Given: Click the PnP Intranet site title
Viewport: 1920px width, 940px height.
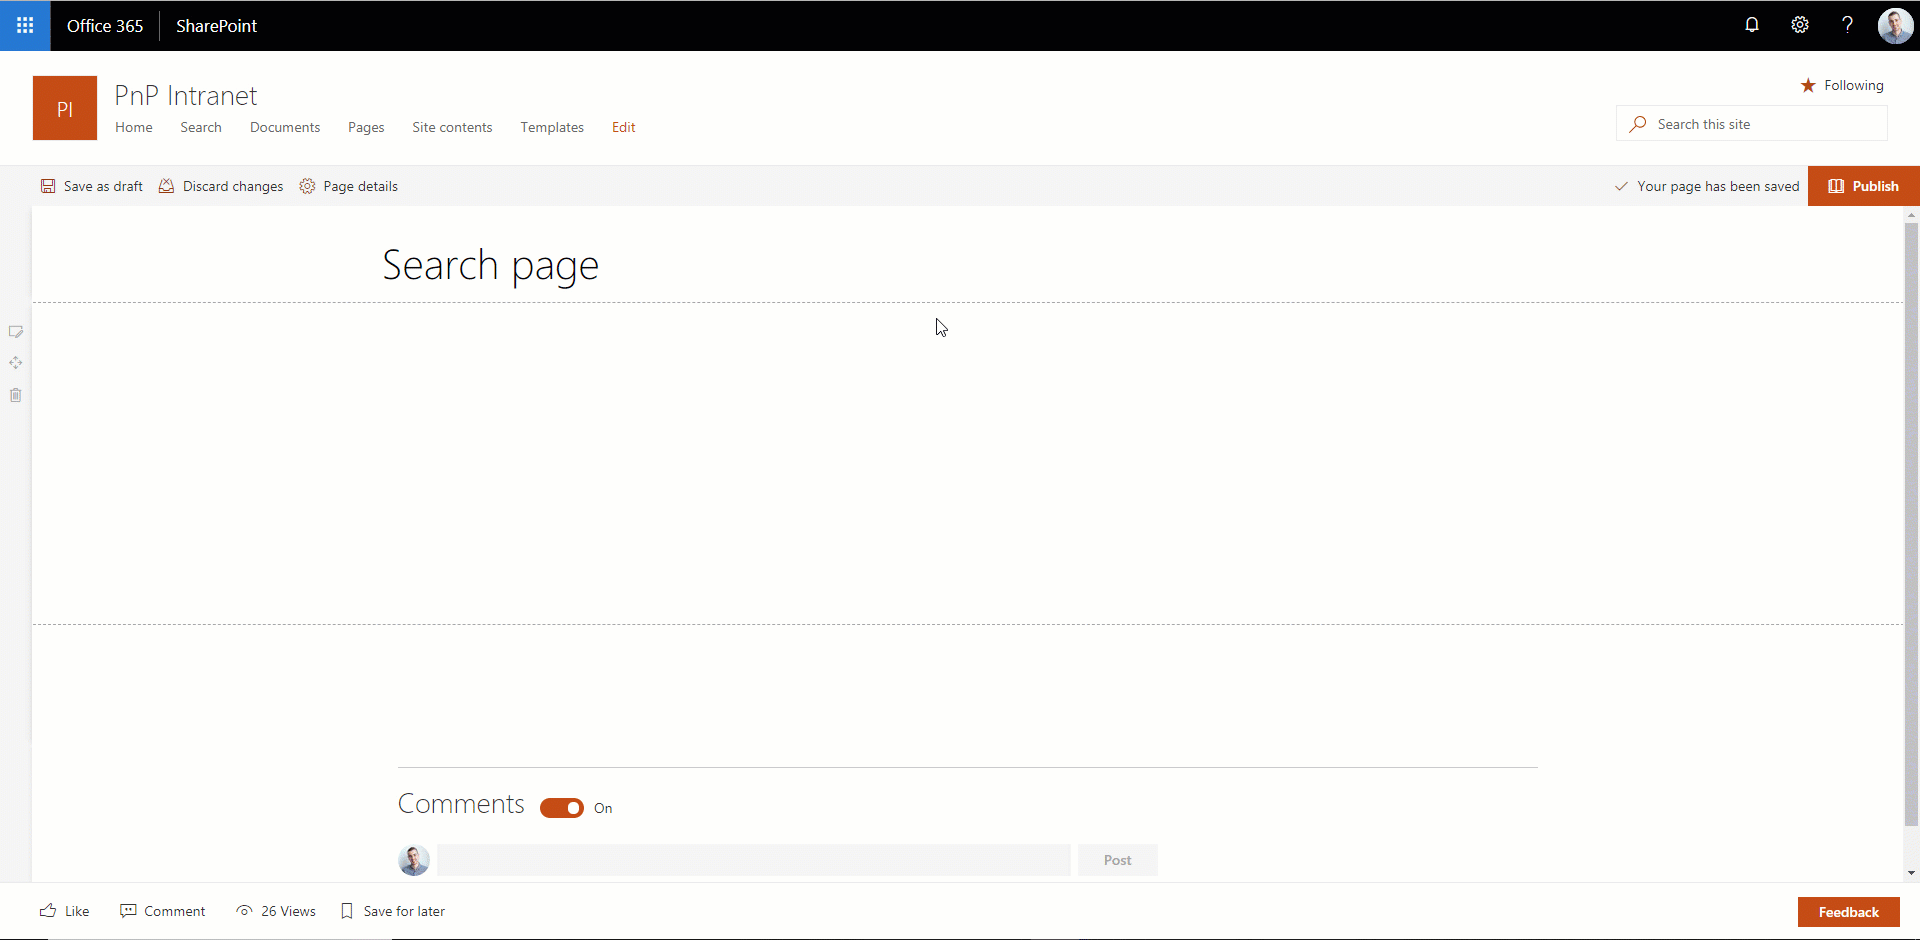Looking at the screenshot, I should click(x=186, y=95).
